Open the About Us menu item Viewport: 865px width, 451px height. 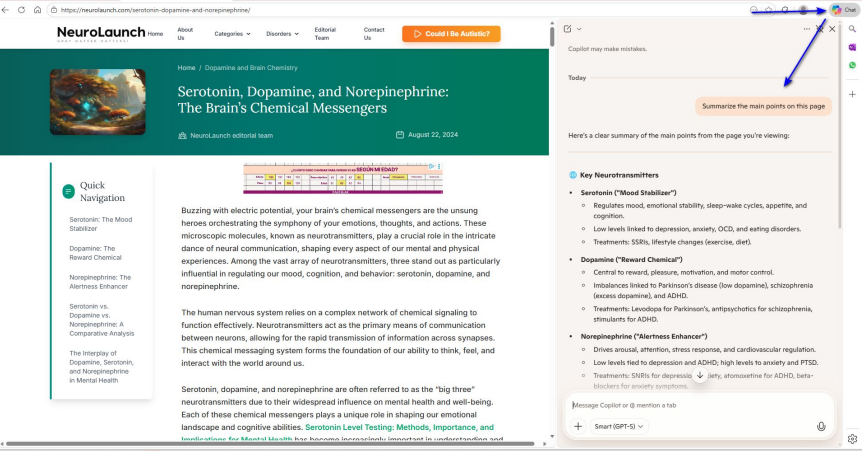tap(185, 34)
